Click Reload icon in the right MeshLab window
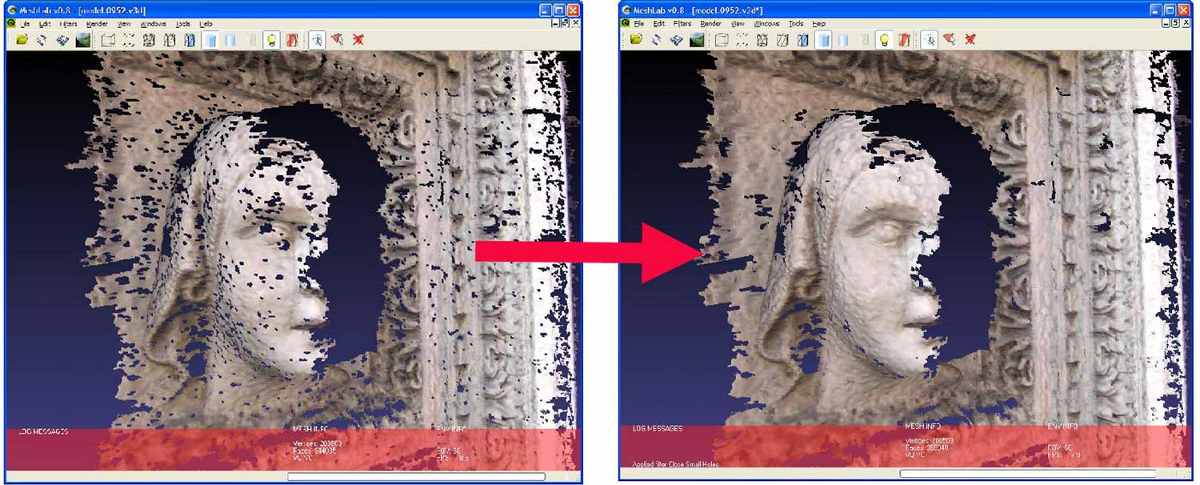1200x485 pixels. [657, 39]
